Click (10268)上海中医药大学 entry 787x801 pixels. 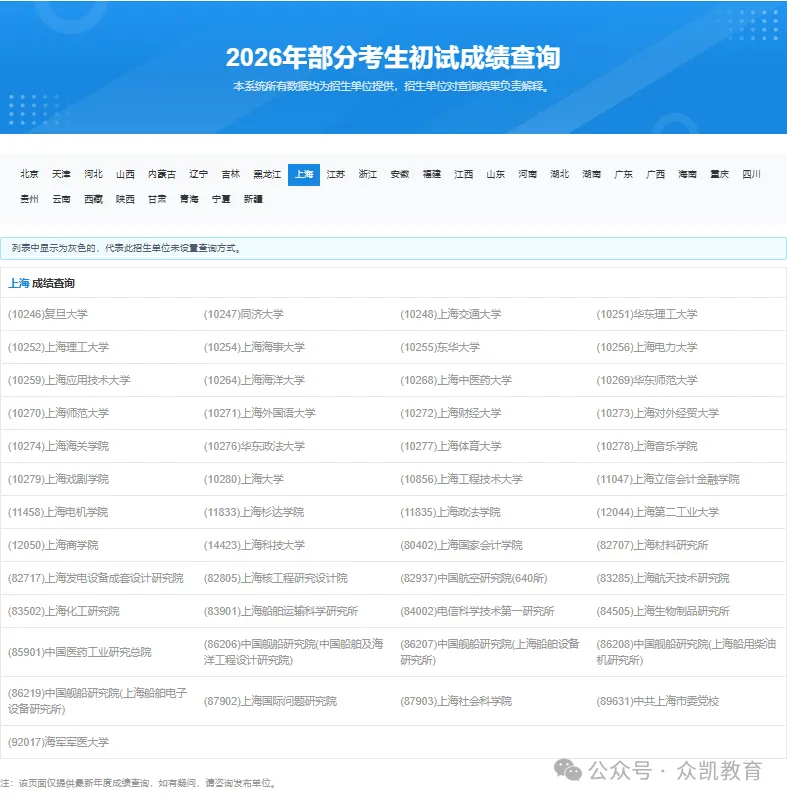[456, 380]
